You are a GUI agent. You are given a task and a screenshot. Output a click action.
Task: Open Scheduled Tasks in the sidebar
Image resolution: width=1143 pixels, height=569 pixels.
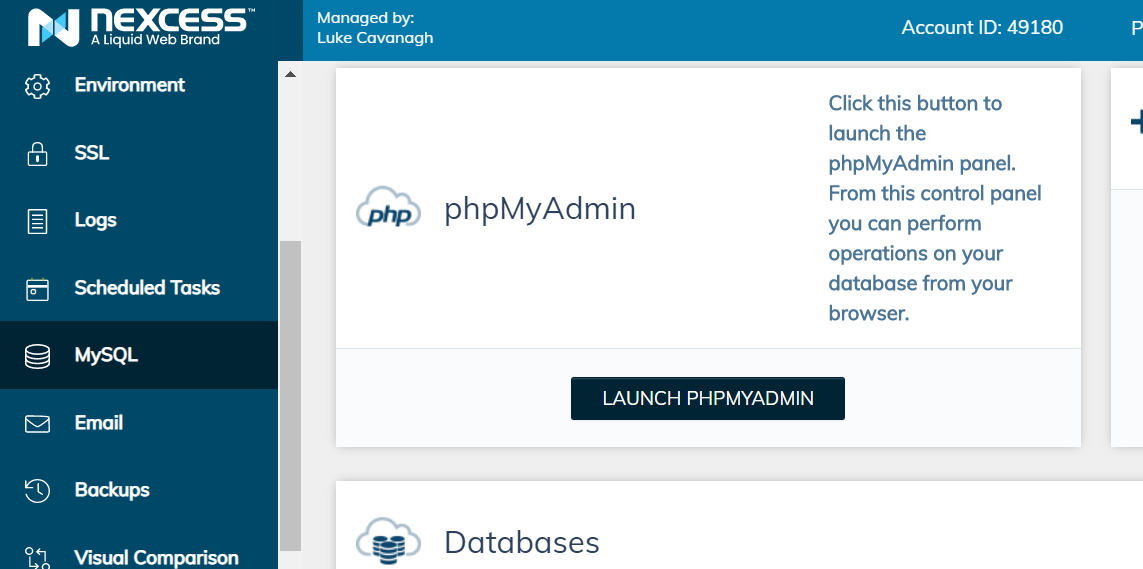click(x=139, y=288)
